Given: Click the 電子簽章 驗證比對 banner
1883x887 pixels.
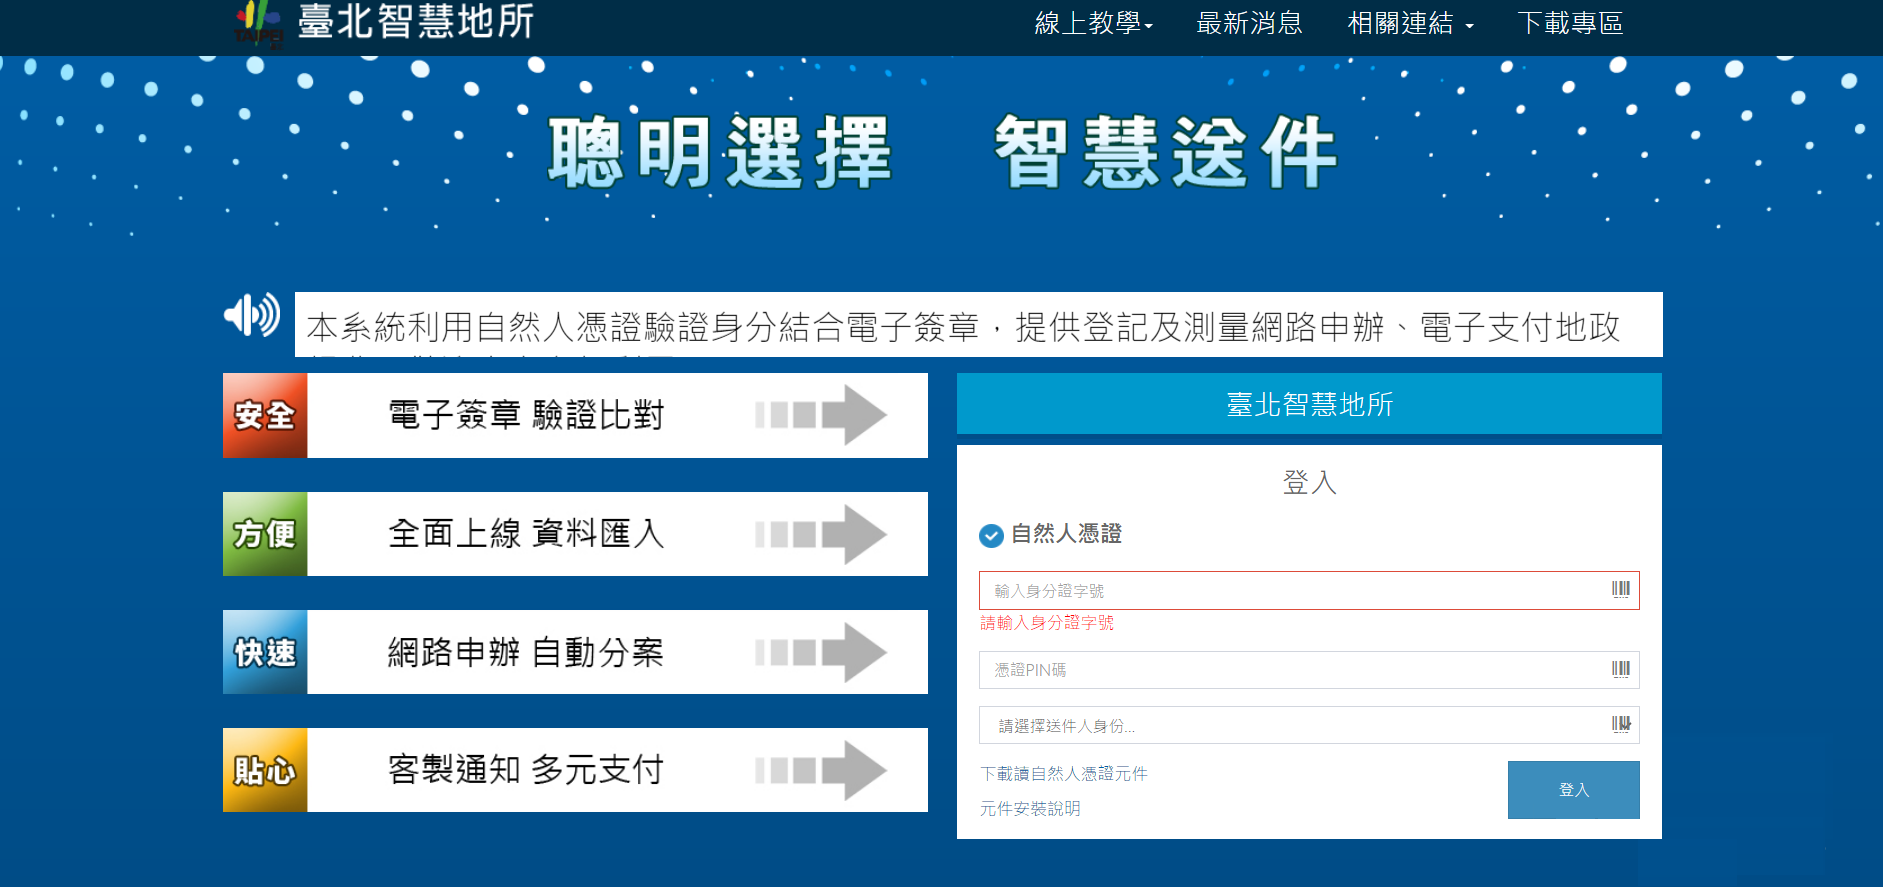Looking at the screenshot, I should (575, 415).
